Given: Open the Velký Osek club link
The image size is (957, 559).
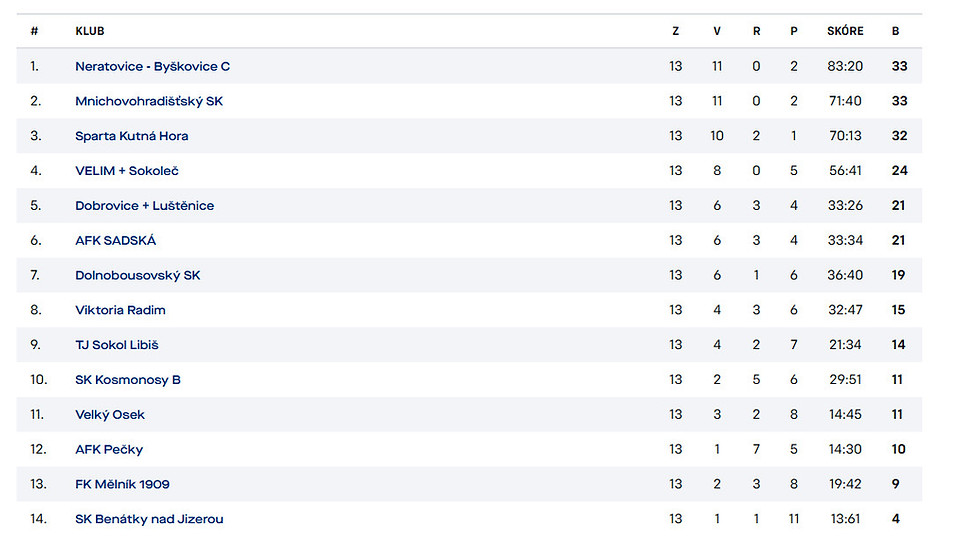Looking at the screenshot, I should (110, 415).
